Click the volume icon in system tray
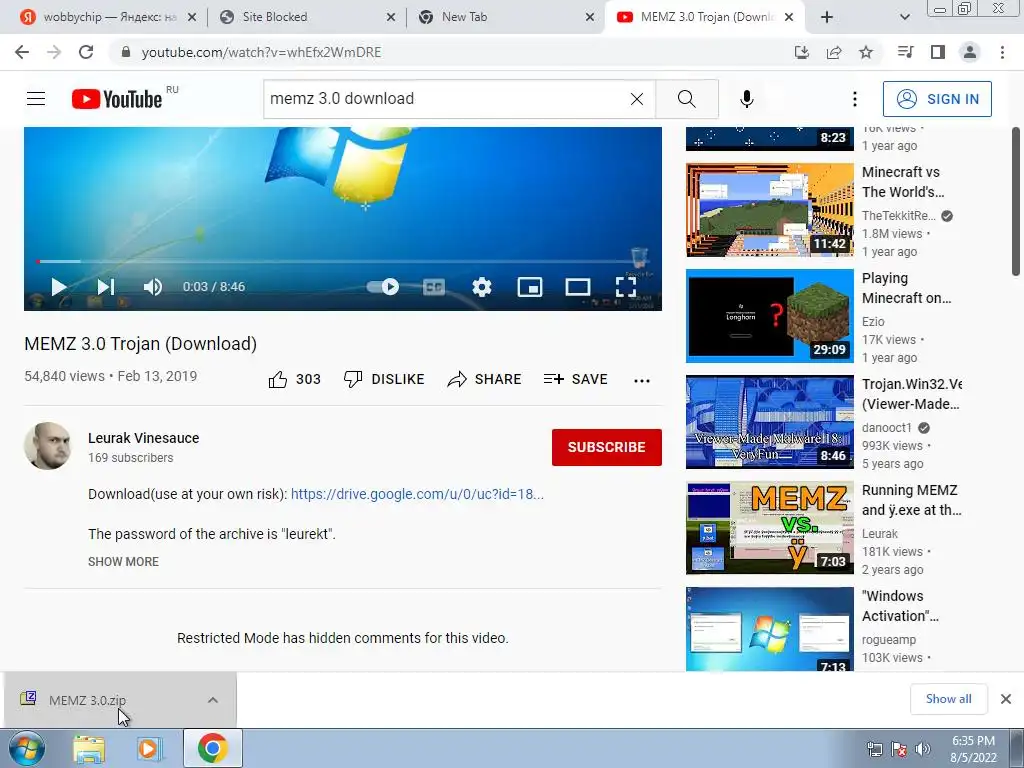The image size is (1024, 768). (923, 749)
